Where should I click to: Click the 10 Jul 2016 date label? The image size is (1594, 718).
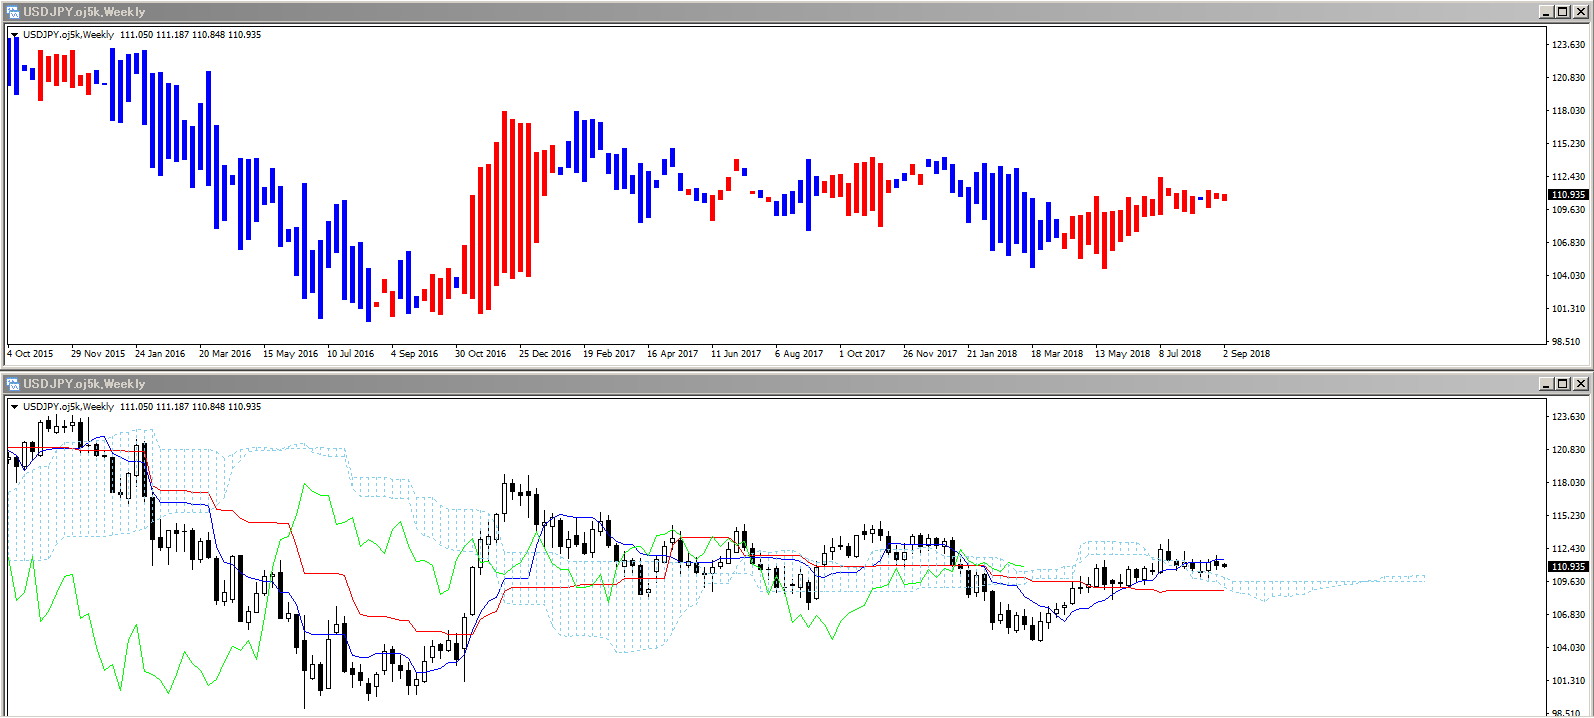(350, 354)
